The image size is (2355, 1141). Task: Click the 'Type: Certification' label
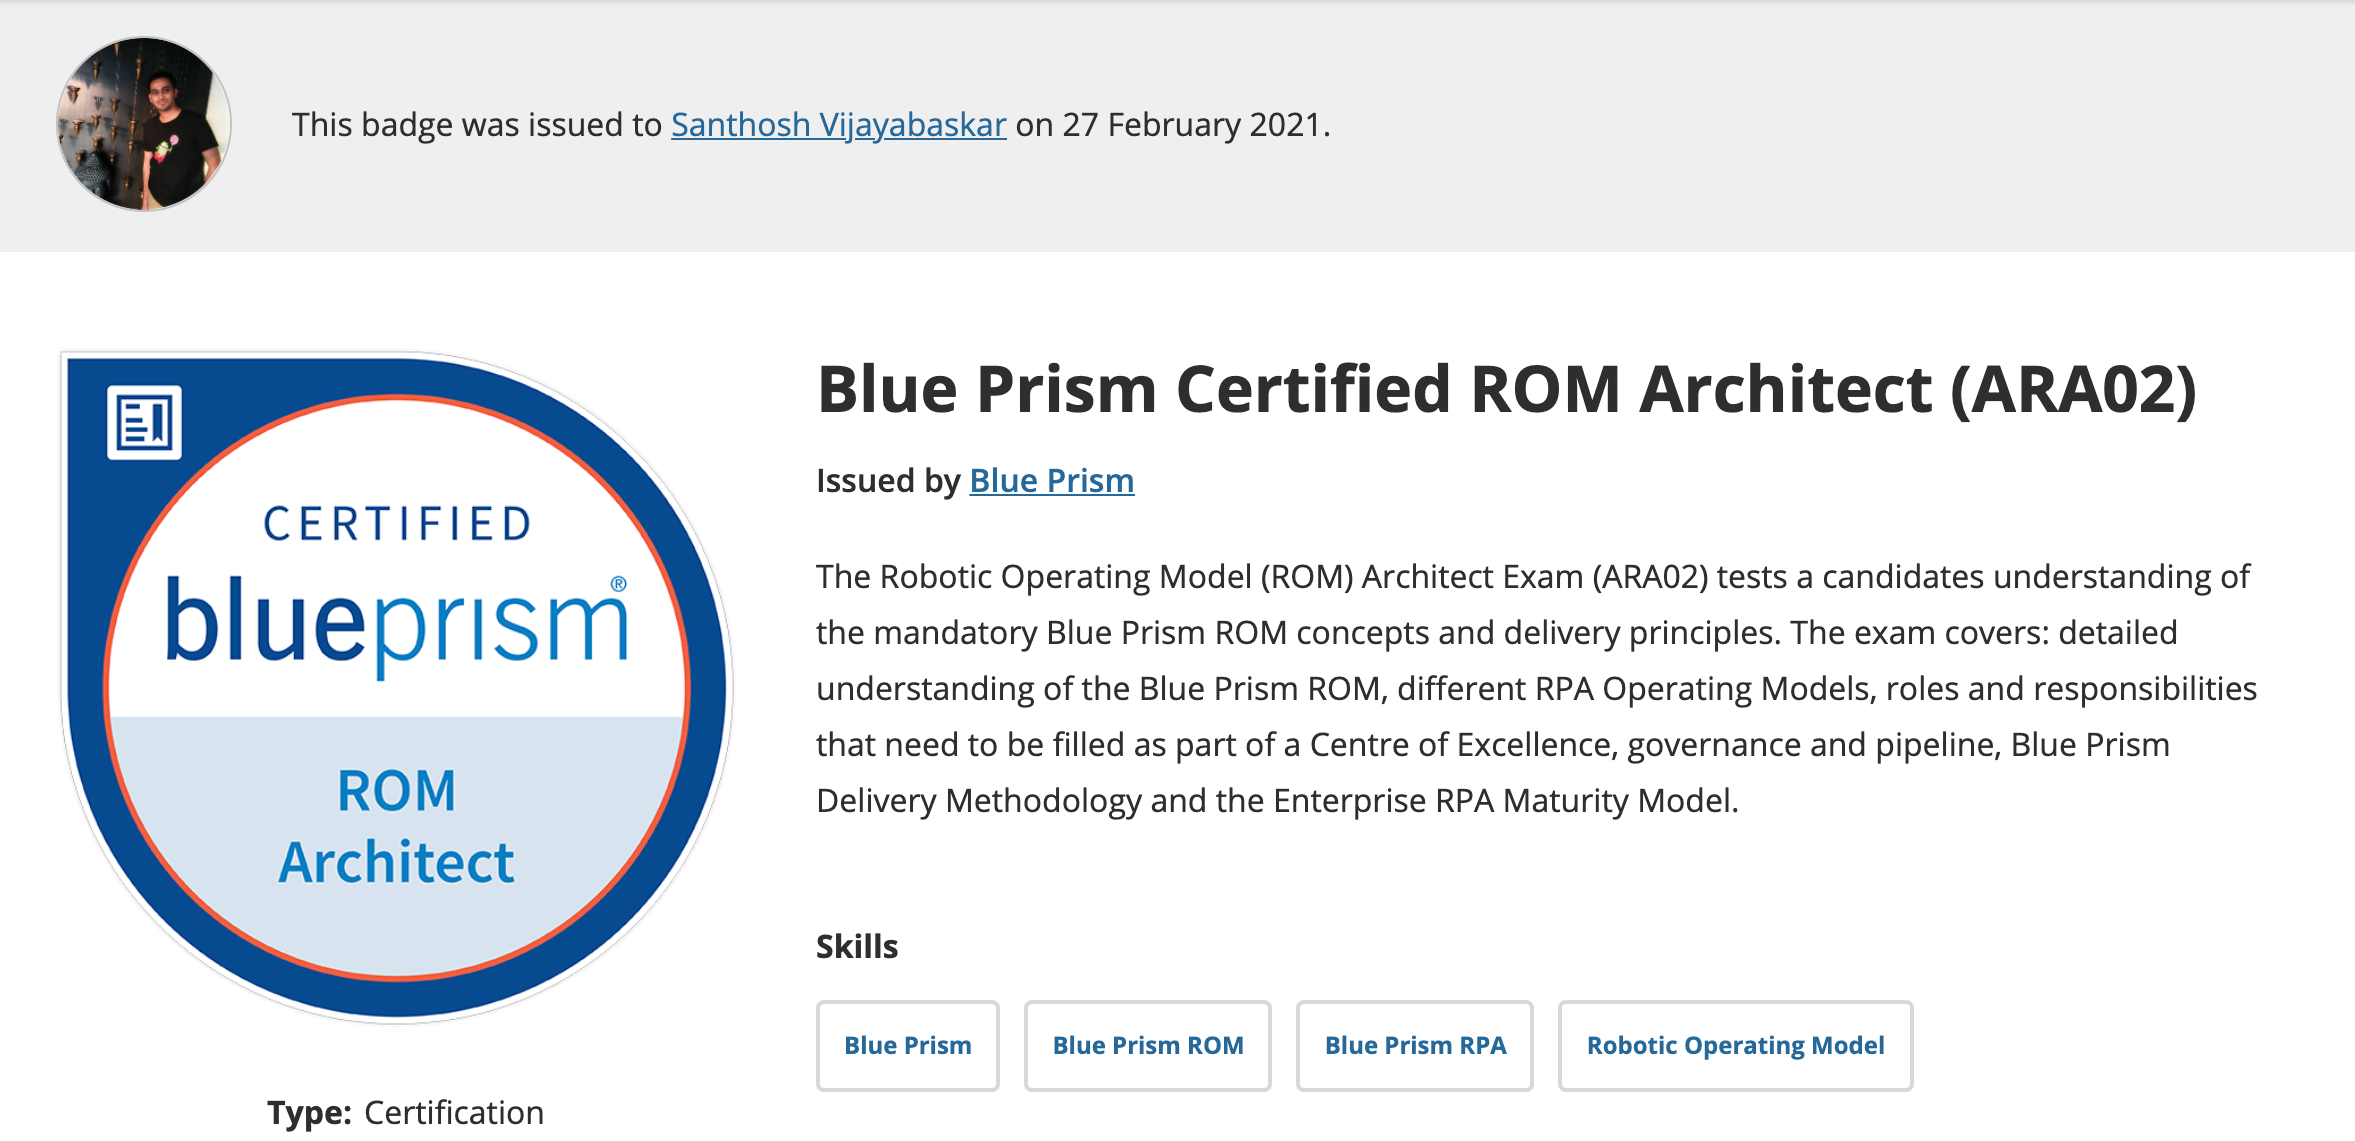[405, 1112]
